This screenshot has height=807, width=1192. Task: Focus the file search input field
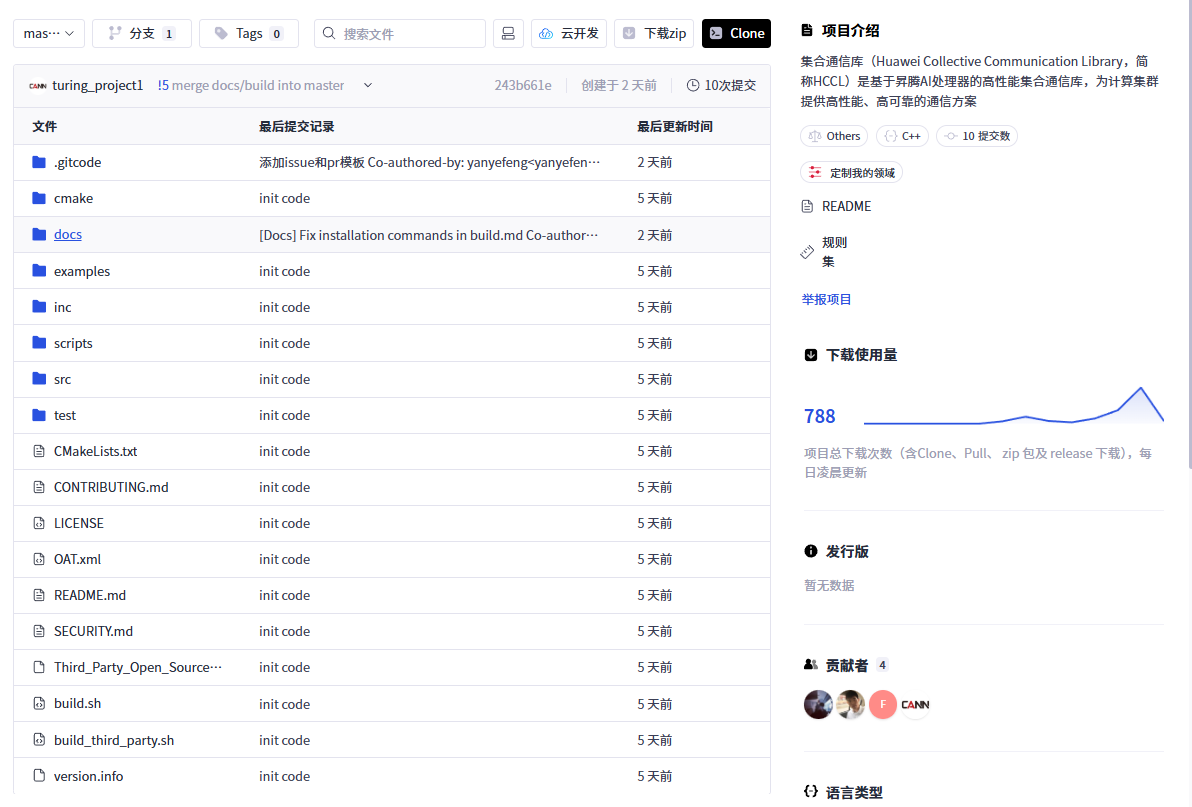(400, 33)
